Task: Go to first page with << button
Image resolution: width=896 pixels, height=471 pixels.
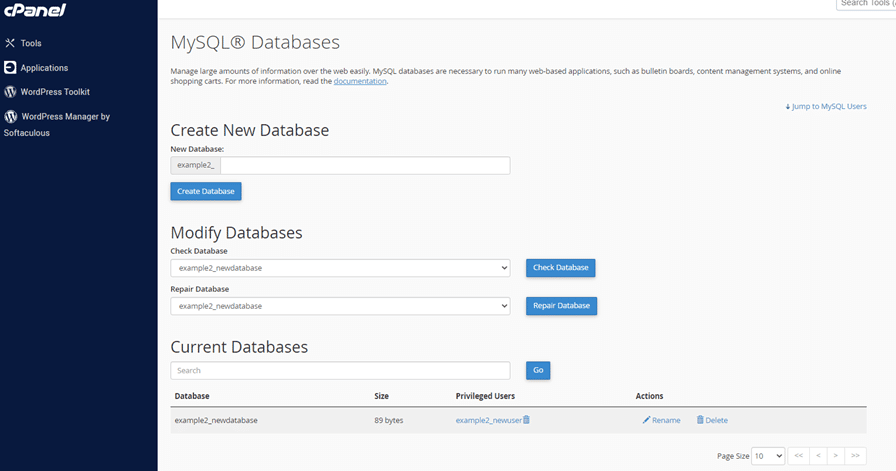Action: [798, 456]
